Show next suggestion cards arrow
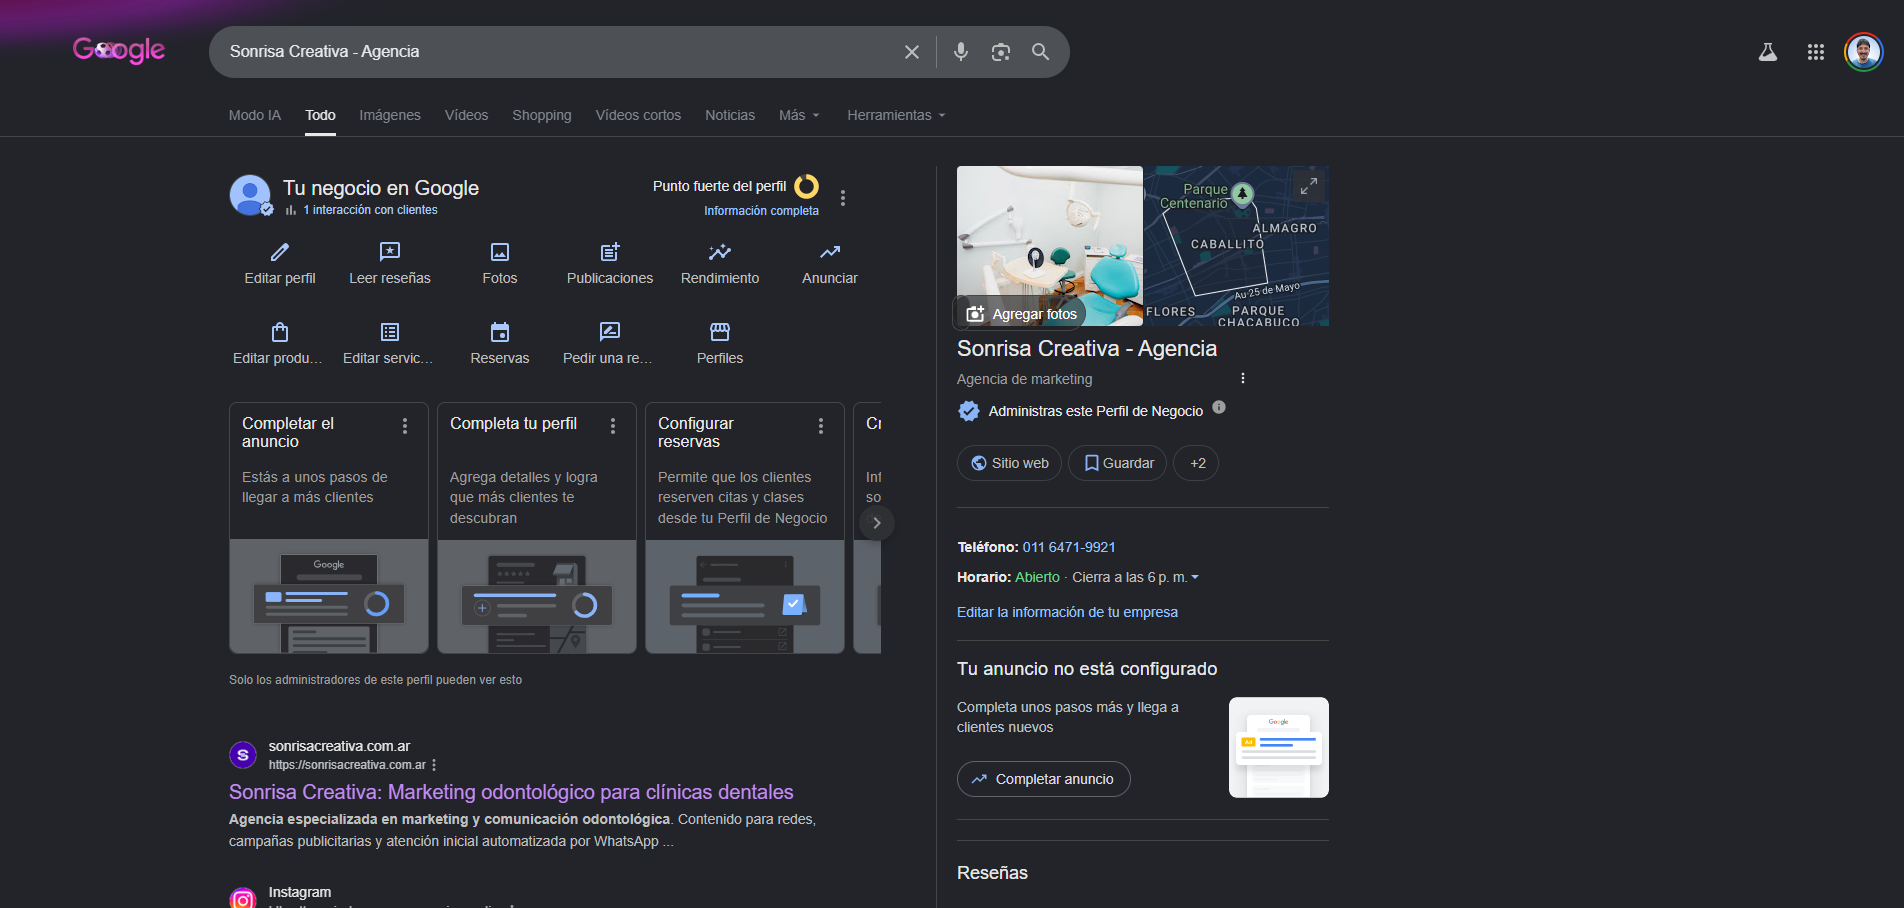Viewport: 1904px width, 908px height. coord(877,523)
